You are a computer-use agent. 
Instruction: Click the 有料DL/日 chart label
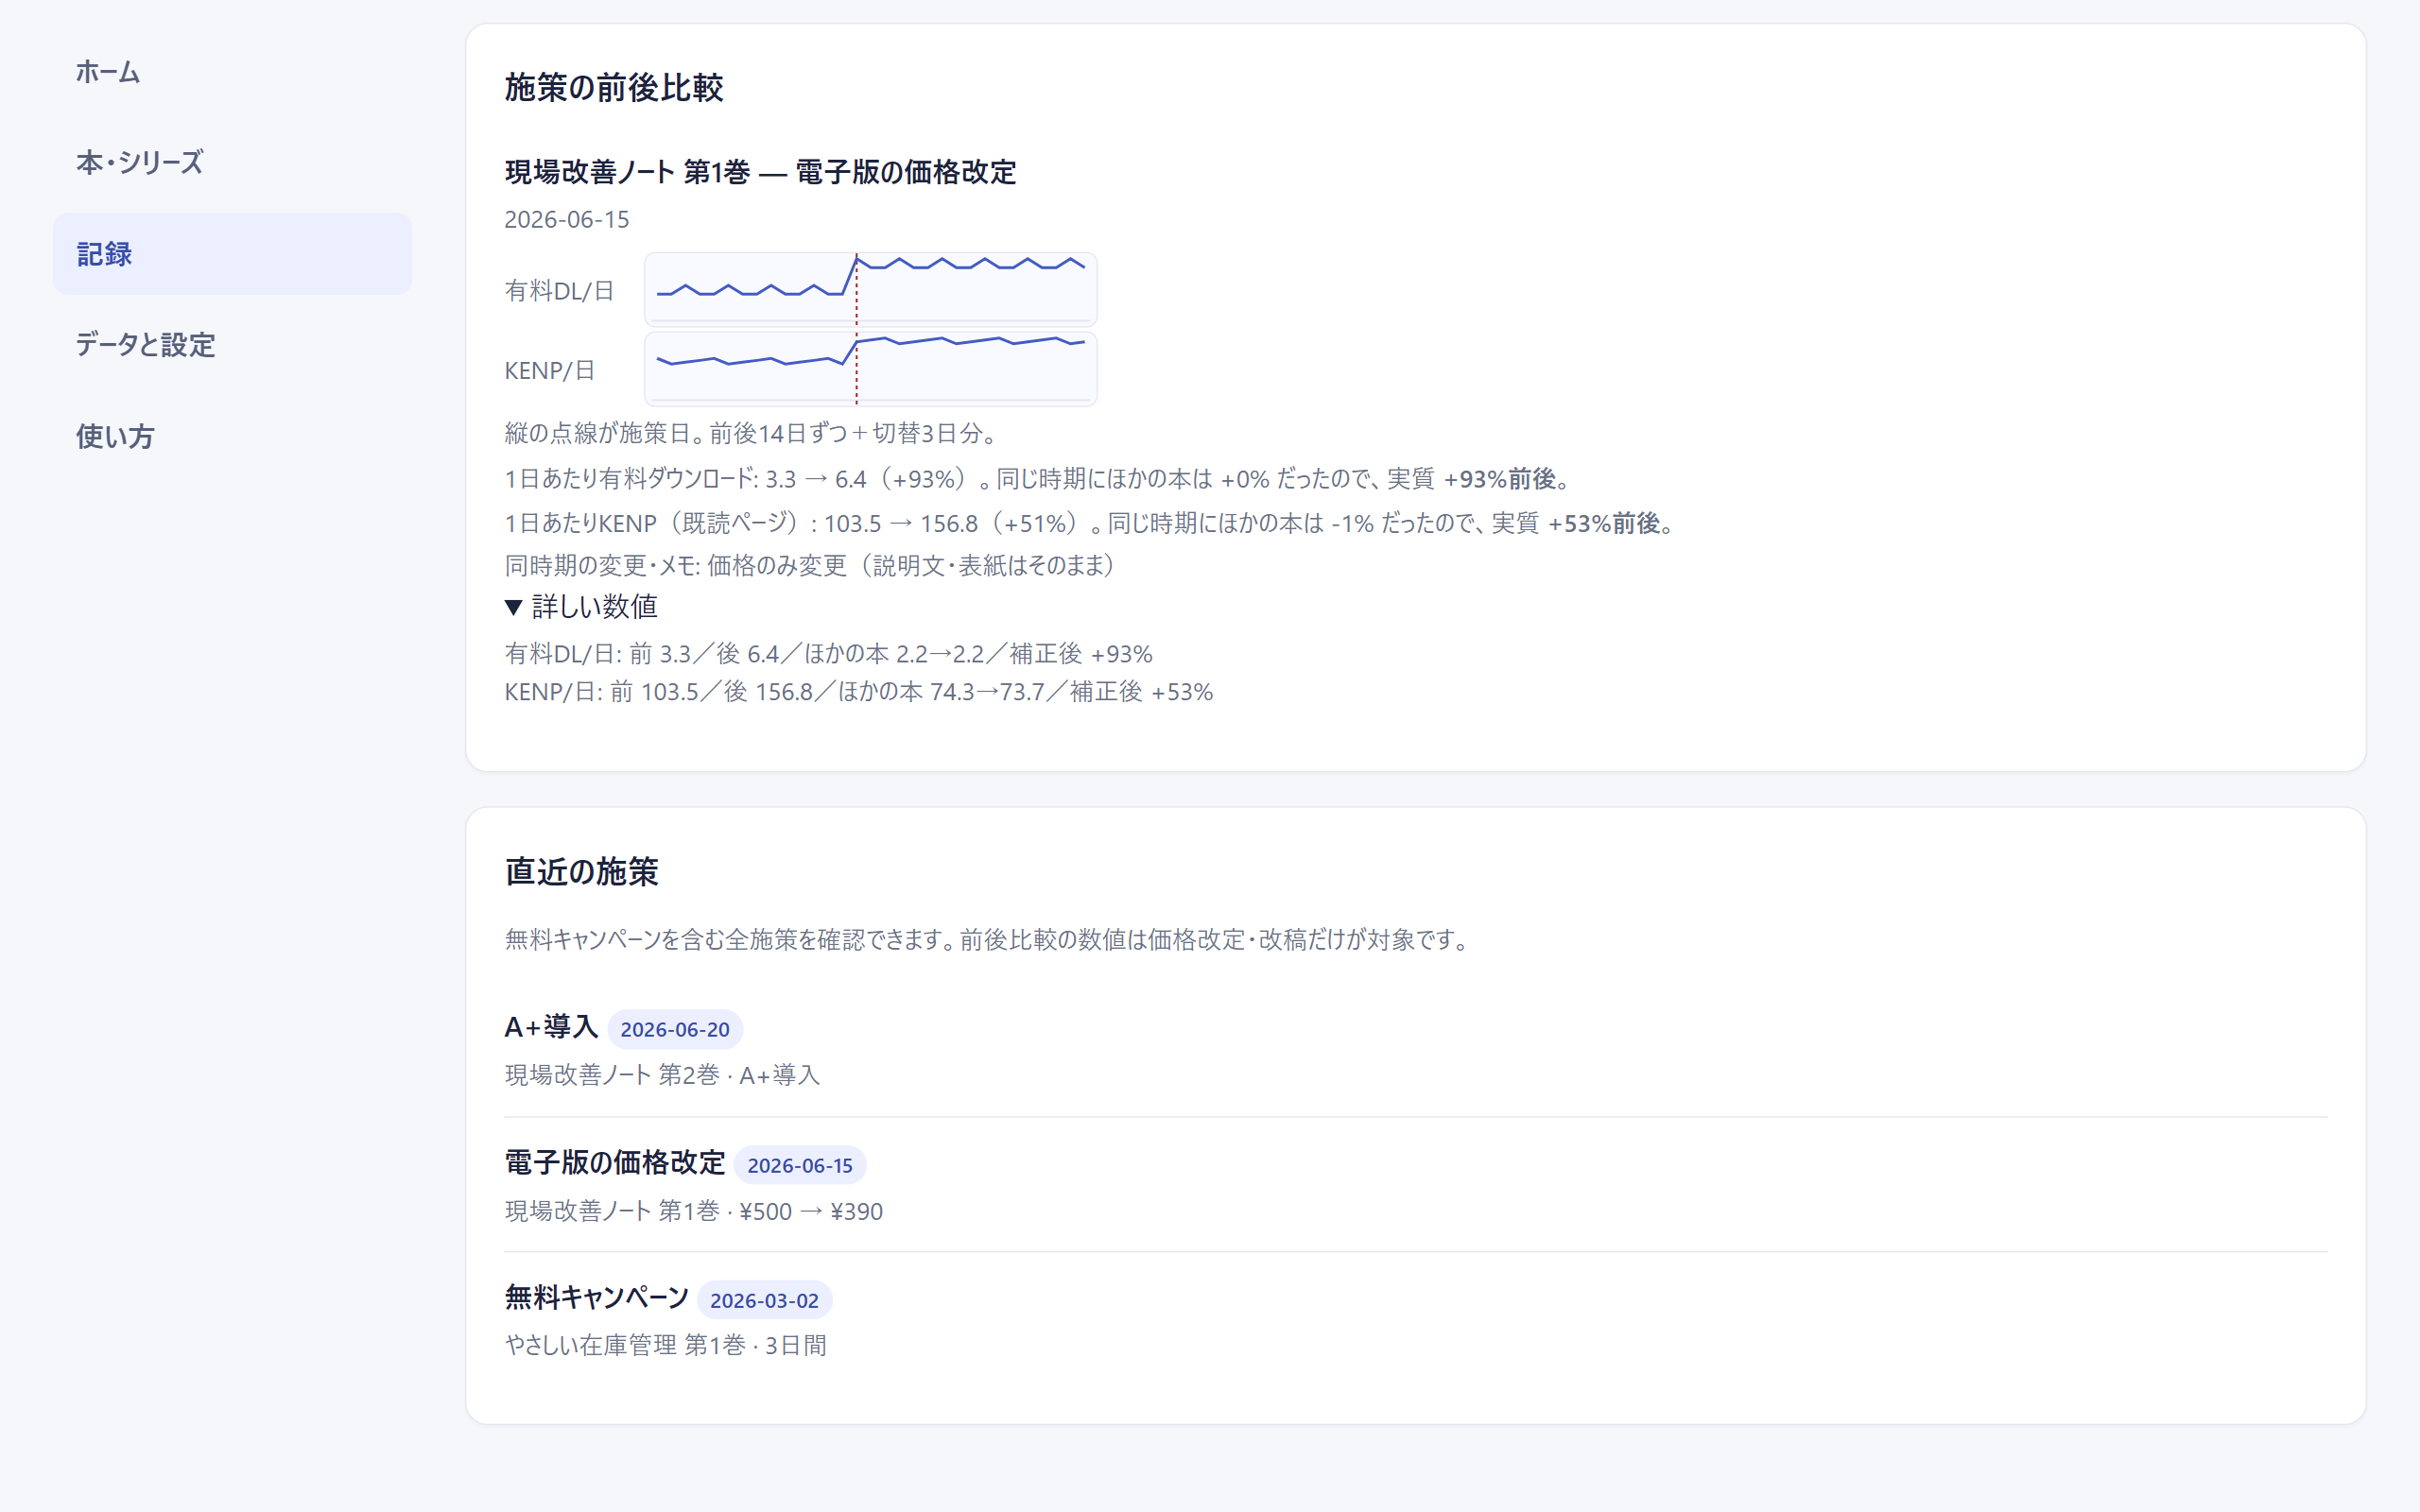tap(559, 291)
